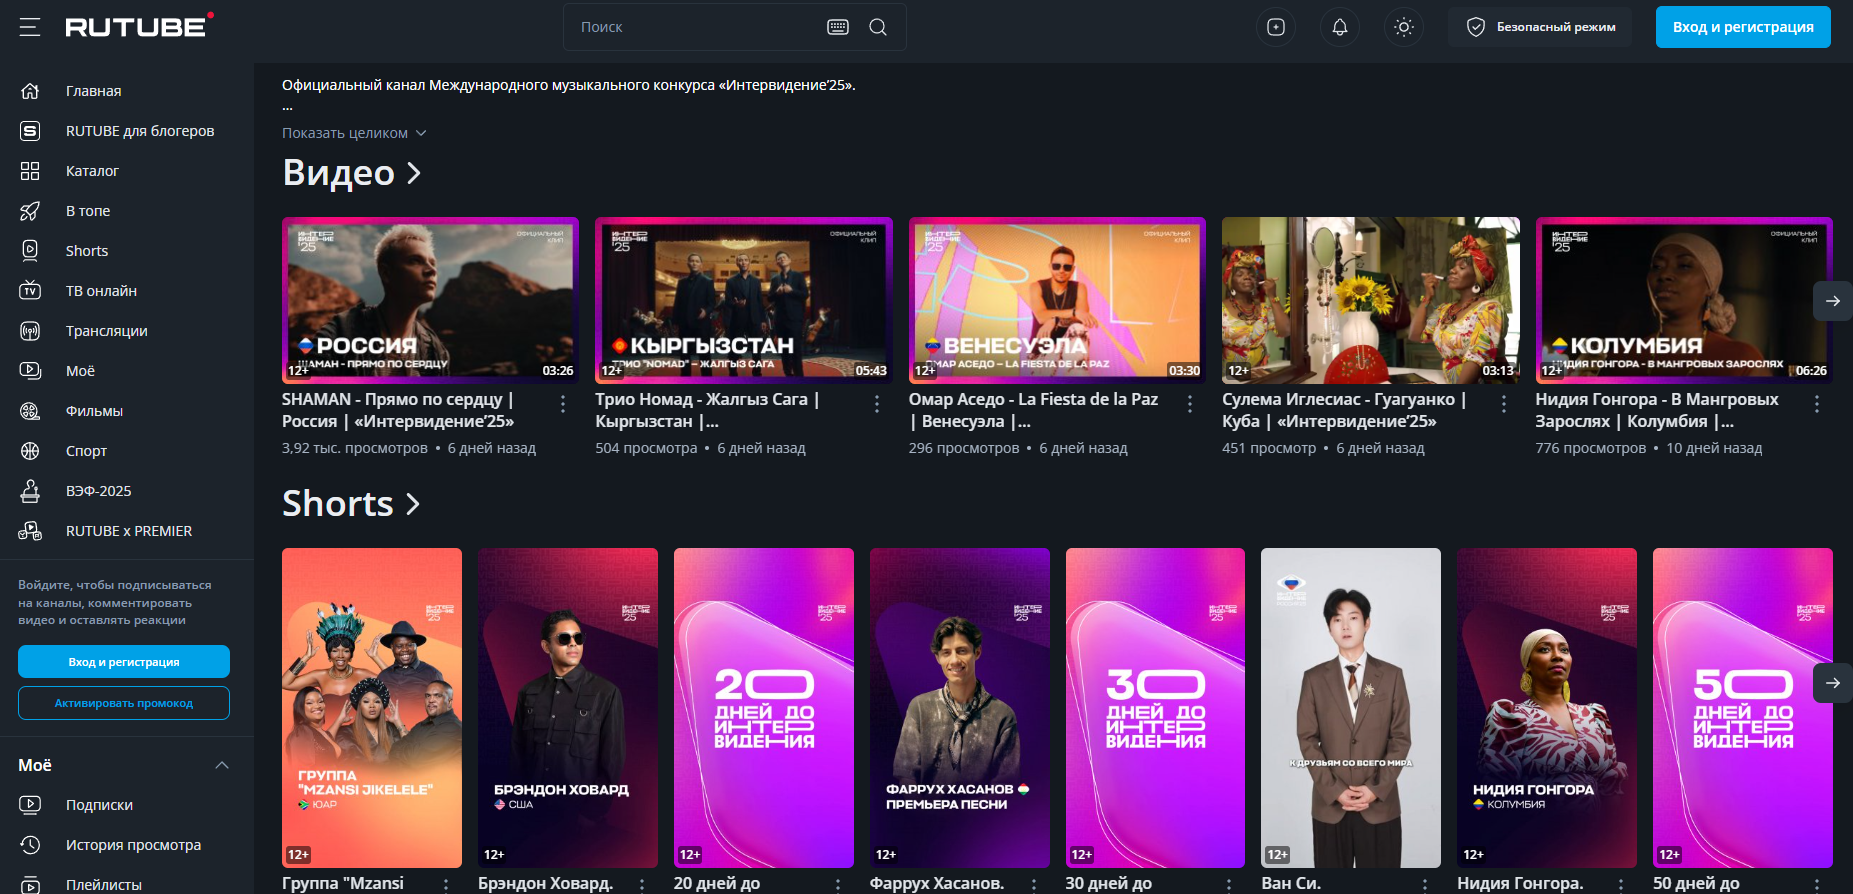
Task: Open options for Группа Mzansi short
Action: (446, 885)
